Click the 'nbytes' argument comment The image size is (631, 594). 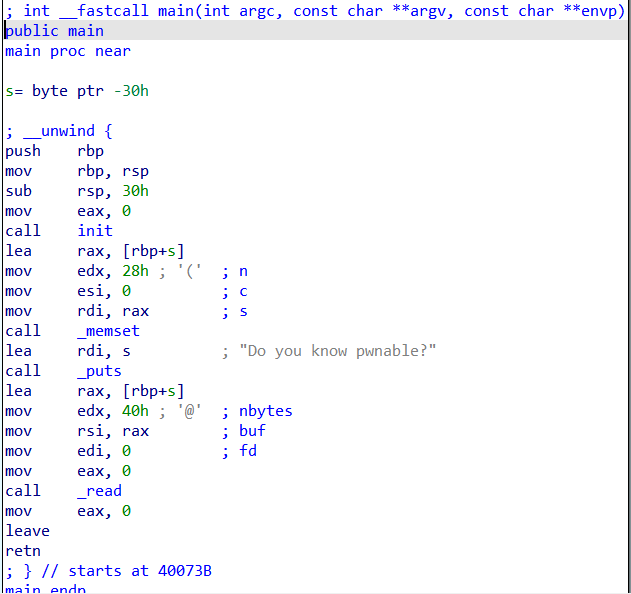tap(266, 411)
